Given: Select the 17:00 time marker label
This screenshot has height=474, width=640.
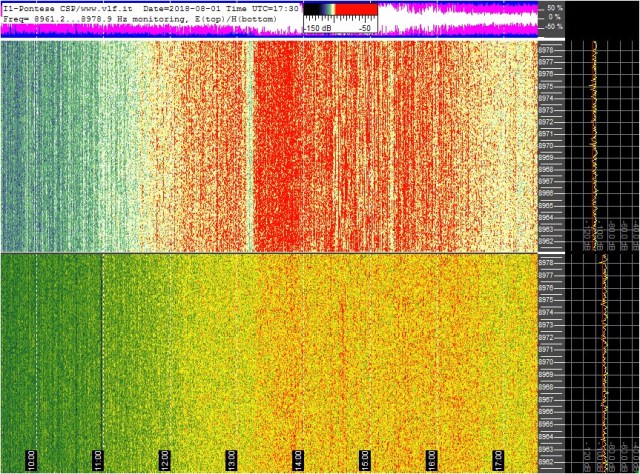Looking at the screenshot, I should point(497,462).
